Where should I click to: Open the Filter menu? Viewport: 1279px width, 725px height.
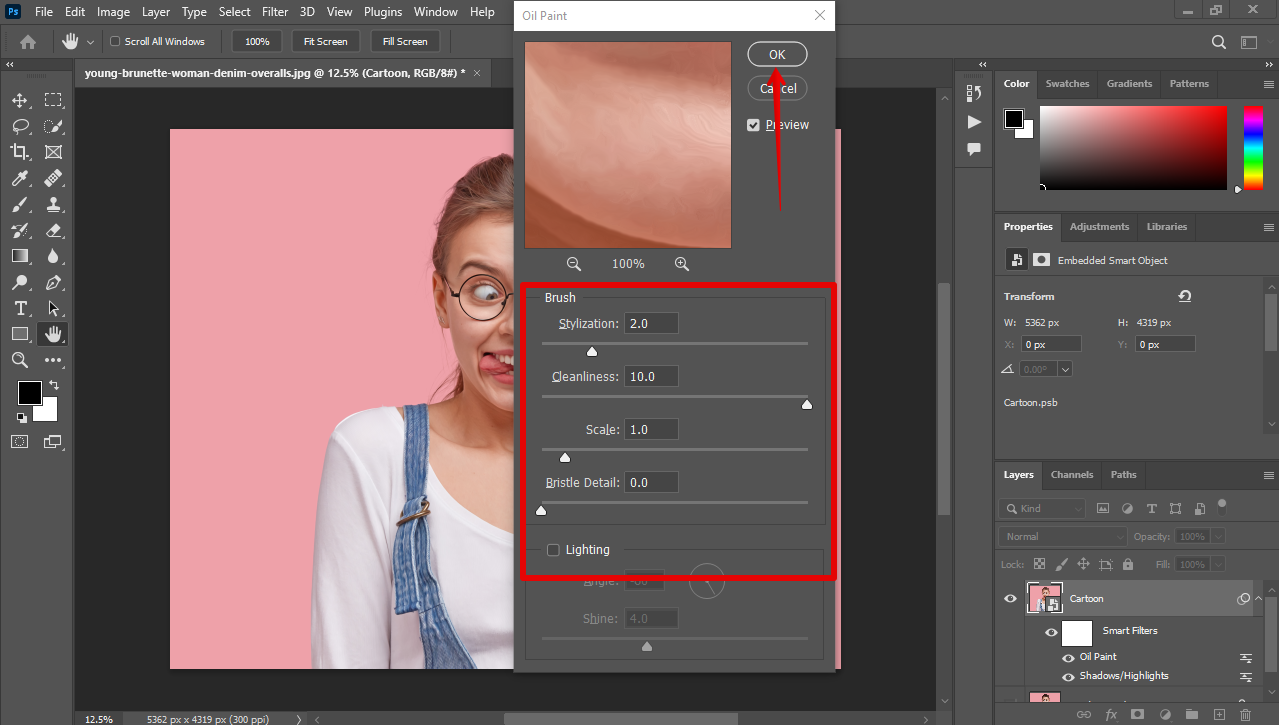tap(277, 12)
